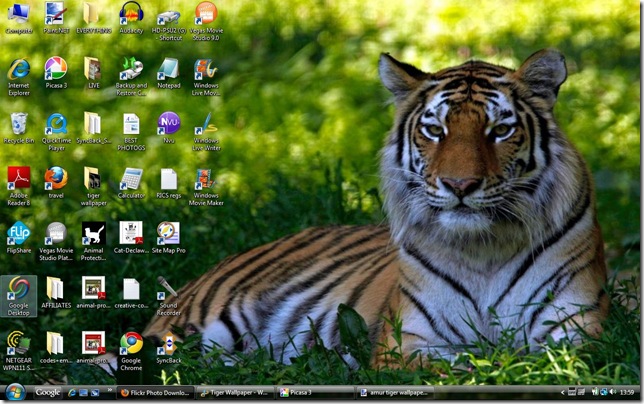Launch the Nvu editor
This screenshot has width=644, height=404.
pyautogui.click(x=169, y=128)
